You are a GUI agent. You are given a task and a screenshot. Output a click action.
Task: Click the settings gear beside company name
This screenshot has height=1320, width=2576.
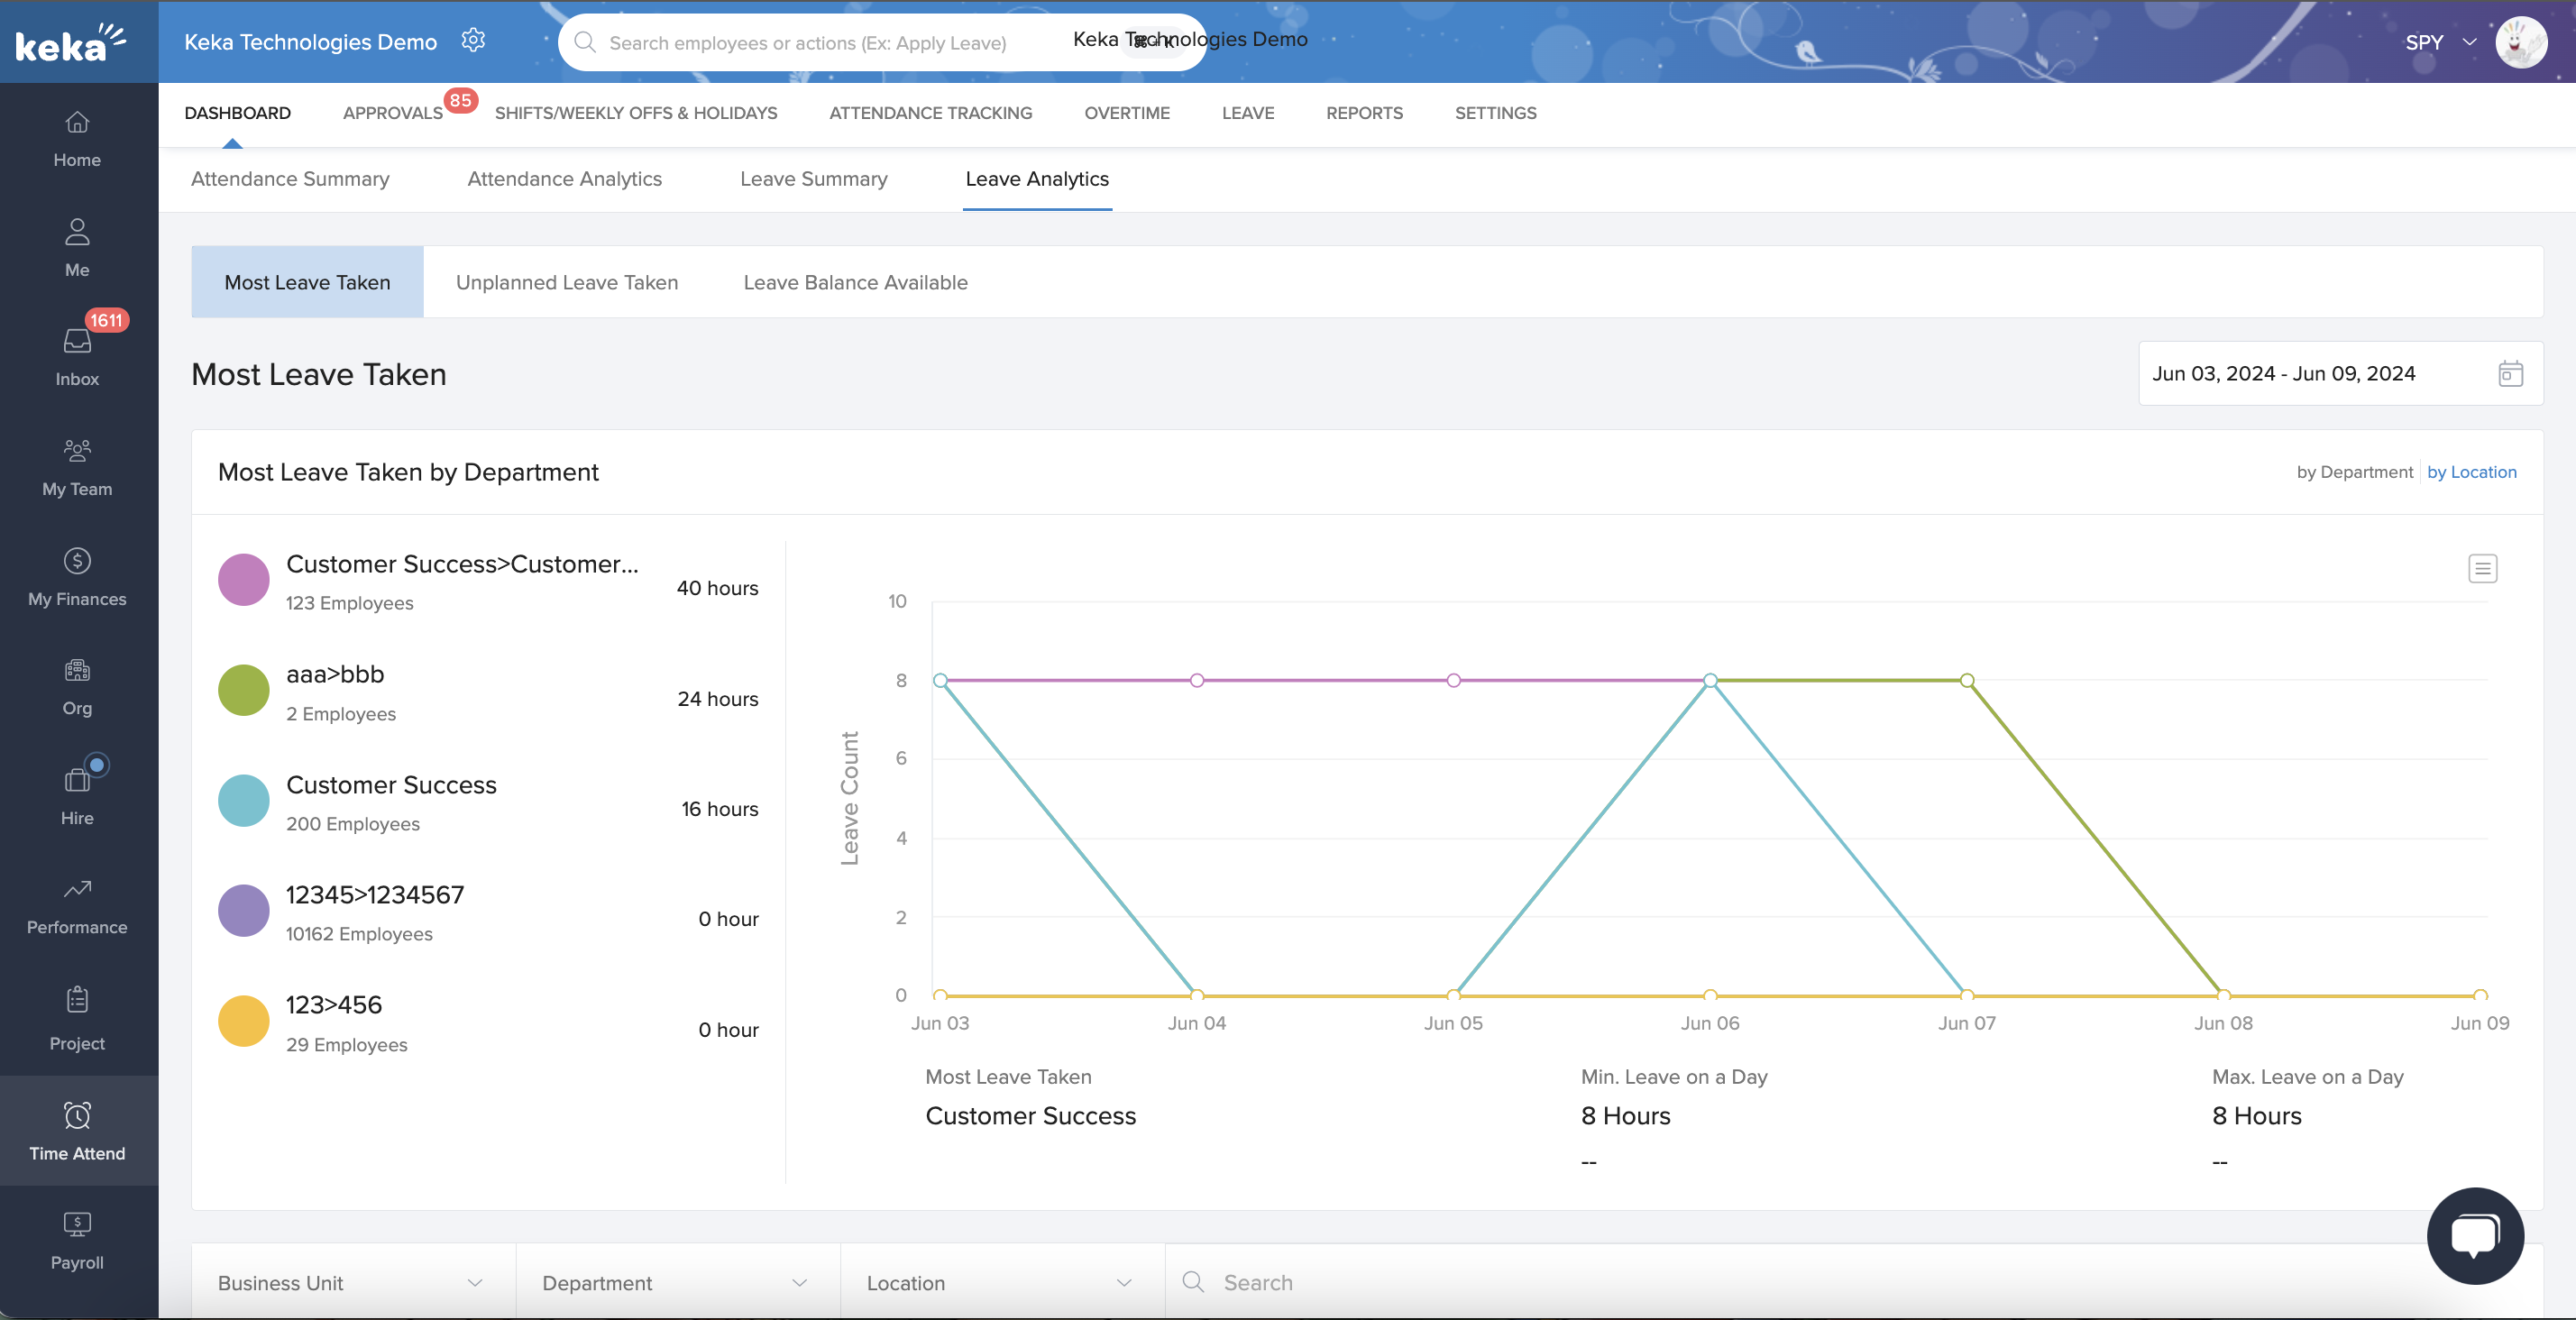click(473, 40)
